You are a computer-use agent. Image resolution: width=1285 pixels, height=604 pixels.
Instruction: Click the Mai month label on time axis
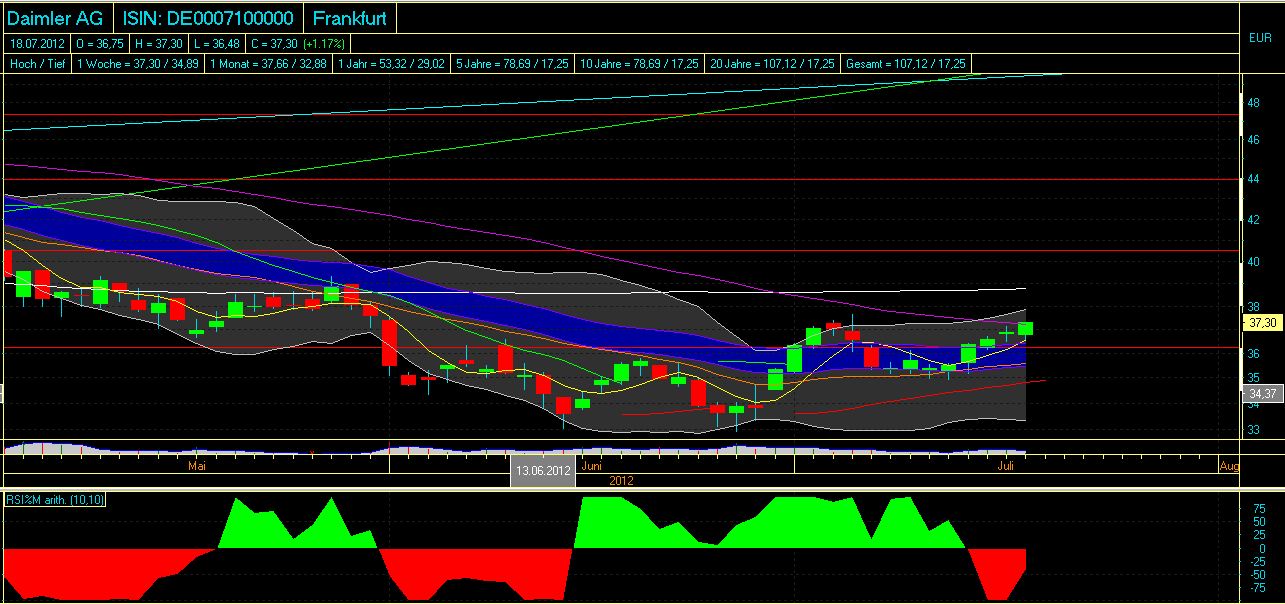pyautogui.click(x=197, y=466)
